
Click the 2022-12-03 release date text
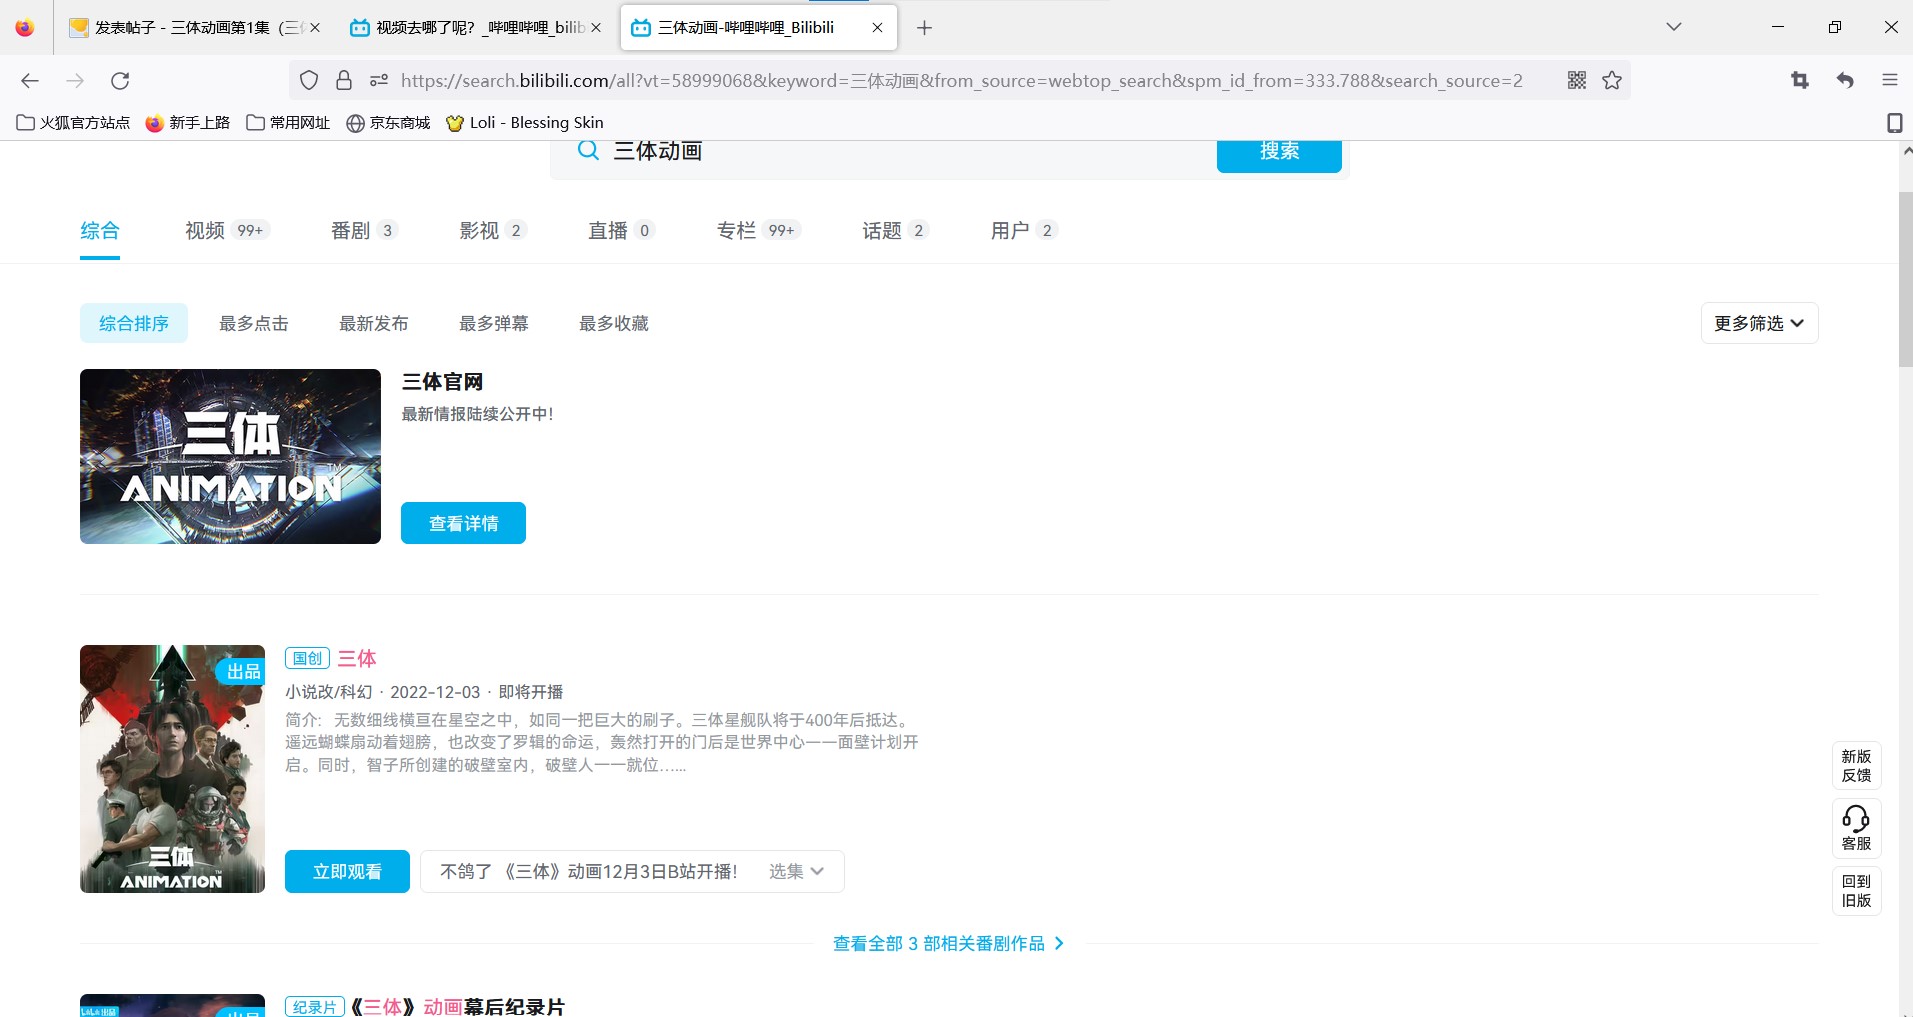coord(435,692)
